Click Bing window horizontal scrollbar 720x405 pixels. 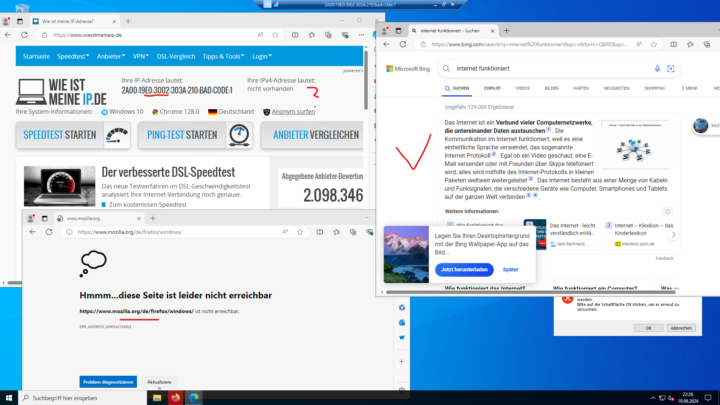[x=530, y=292]
